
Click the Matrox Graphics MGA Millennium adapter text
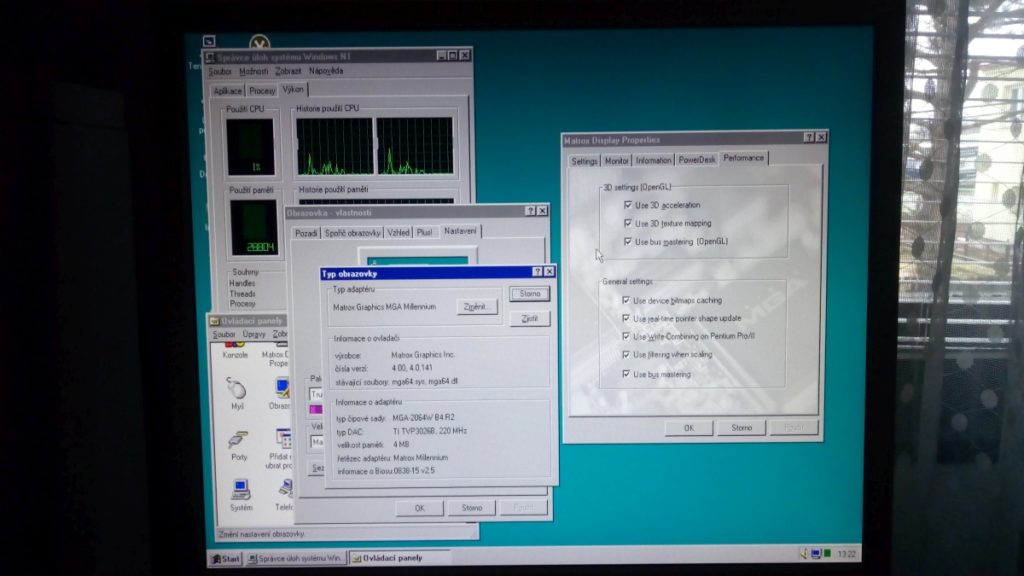pos(384,307)
